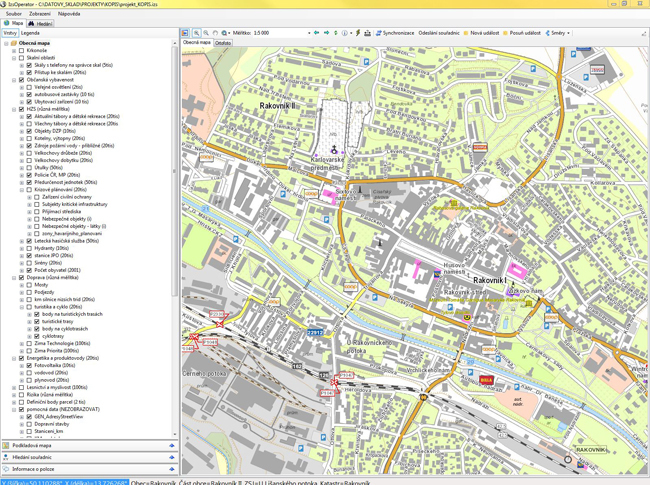Switch to the Legenda tab

(31, 33)
